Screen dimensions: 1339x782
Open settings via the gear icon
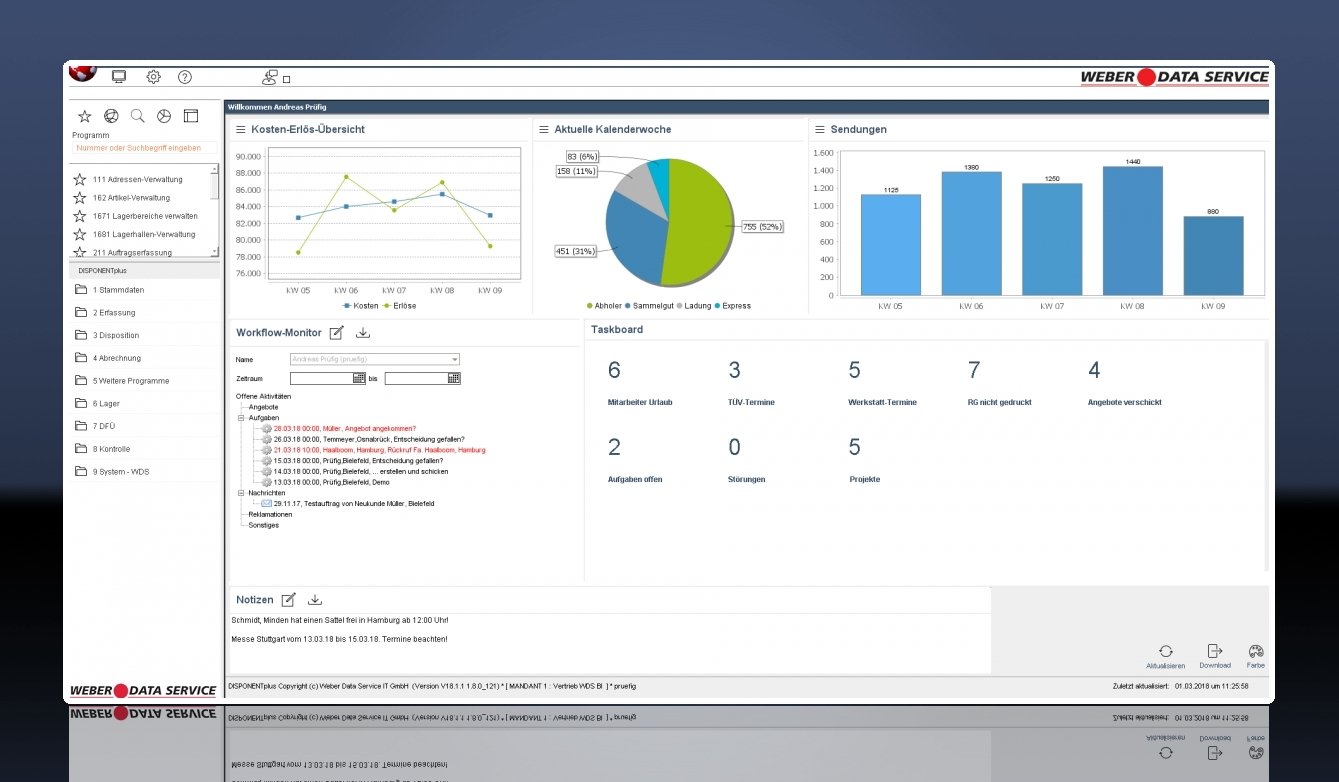tap(153, 77)
